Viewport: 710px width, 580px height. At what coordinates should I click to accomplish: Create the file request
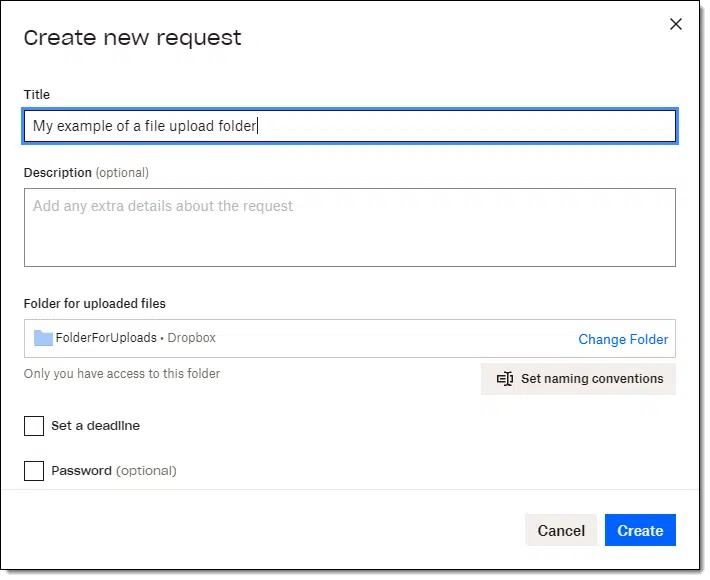tap(640, 530)
